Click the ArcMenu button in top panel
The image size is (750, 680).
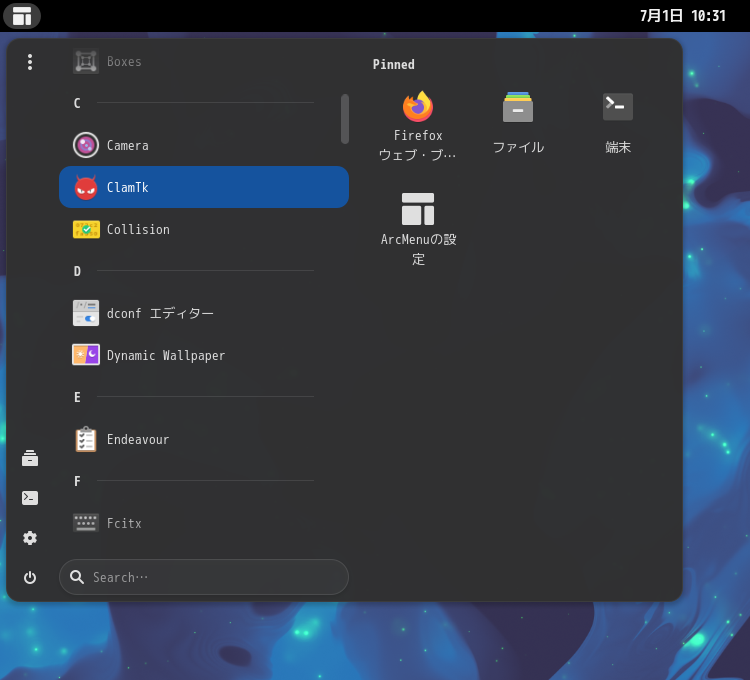tap(22, 16)
